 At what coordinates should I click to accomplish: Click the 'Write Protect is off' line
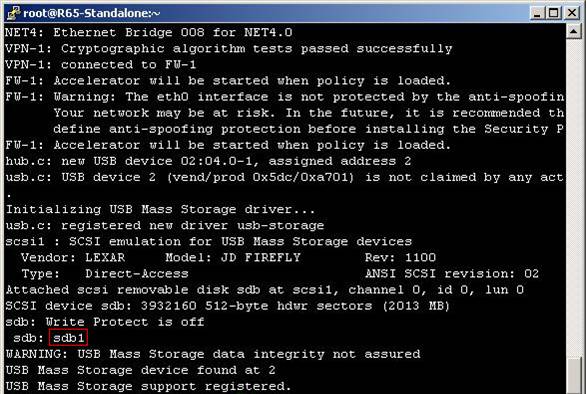click(x=105, y=322)
